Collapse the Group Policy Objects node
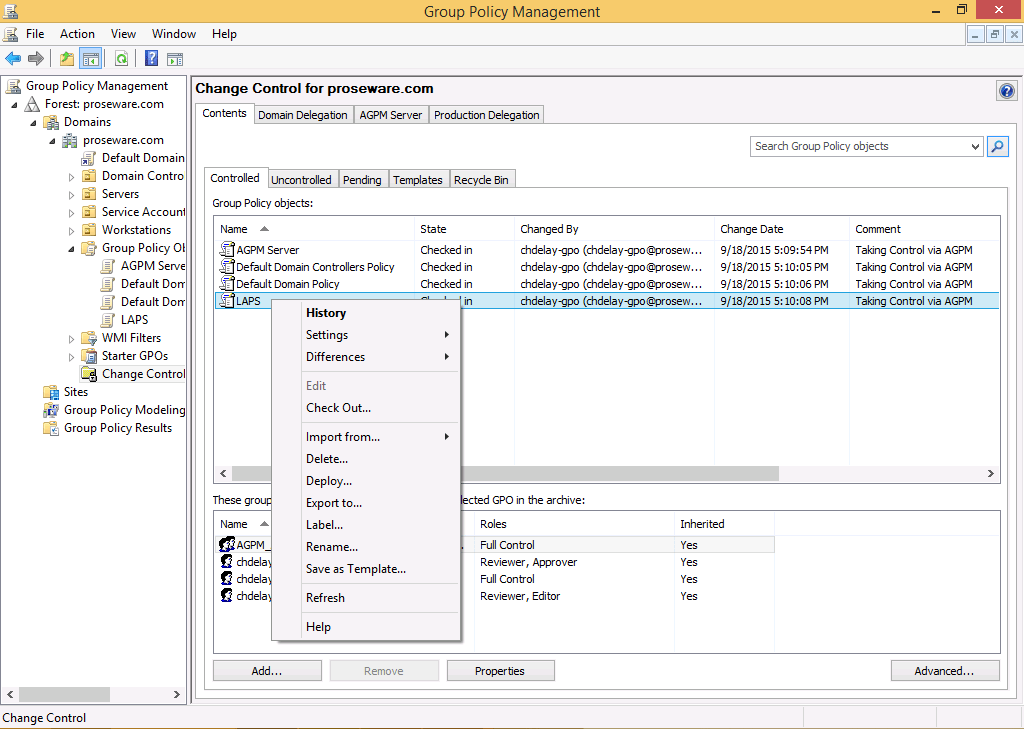The width and height of the screenshot is (1024, 729). (x=72, y=248)
